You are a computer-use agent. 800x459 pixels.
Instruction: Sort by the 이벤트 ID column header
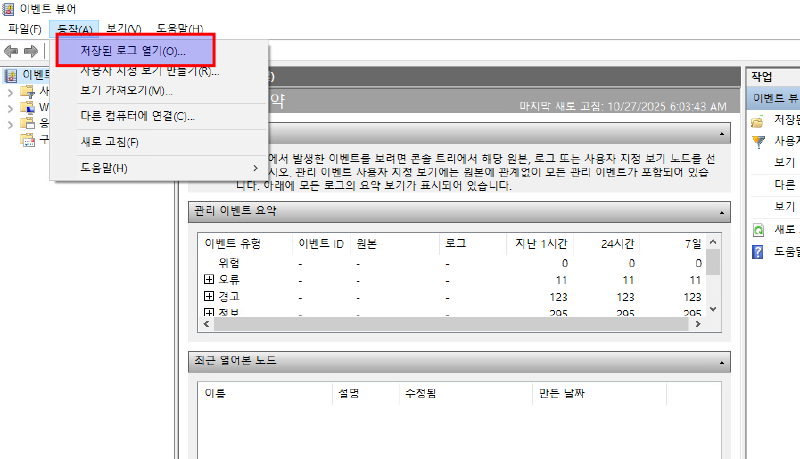pyautogui.click(x=320, y=243)
